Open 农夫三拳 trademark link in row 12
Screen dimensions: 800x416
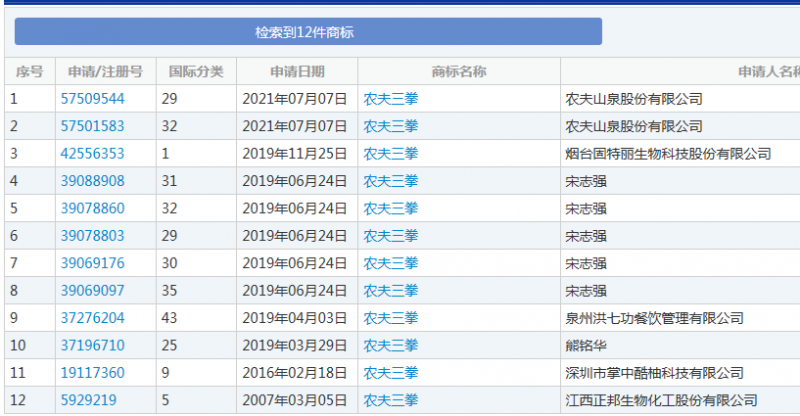point(391,400)
